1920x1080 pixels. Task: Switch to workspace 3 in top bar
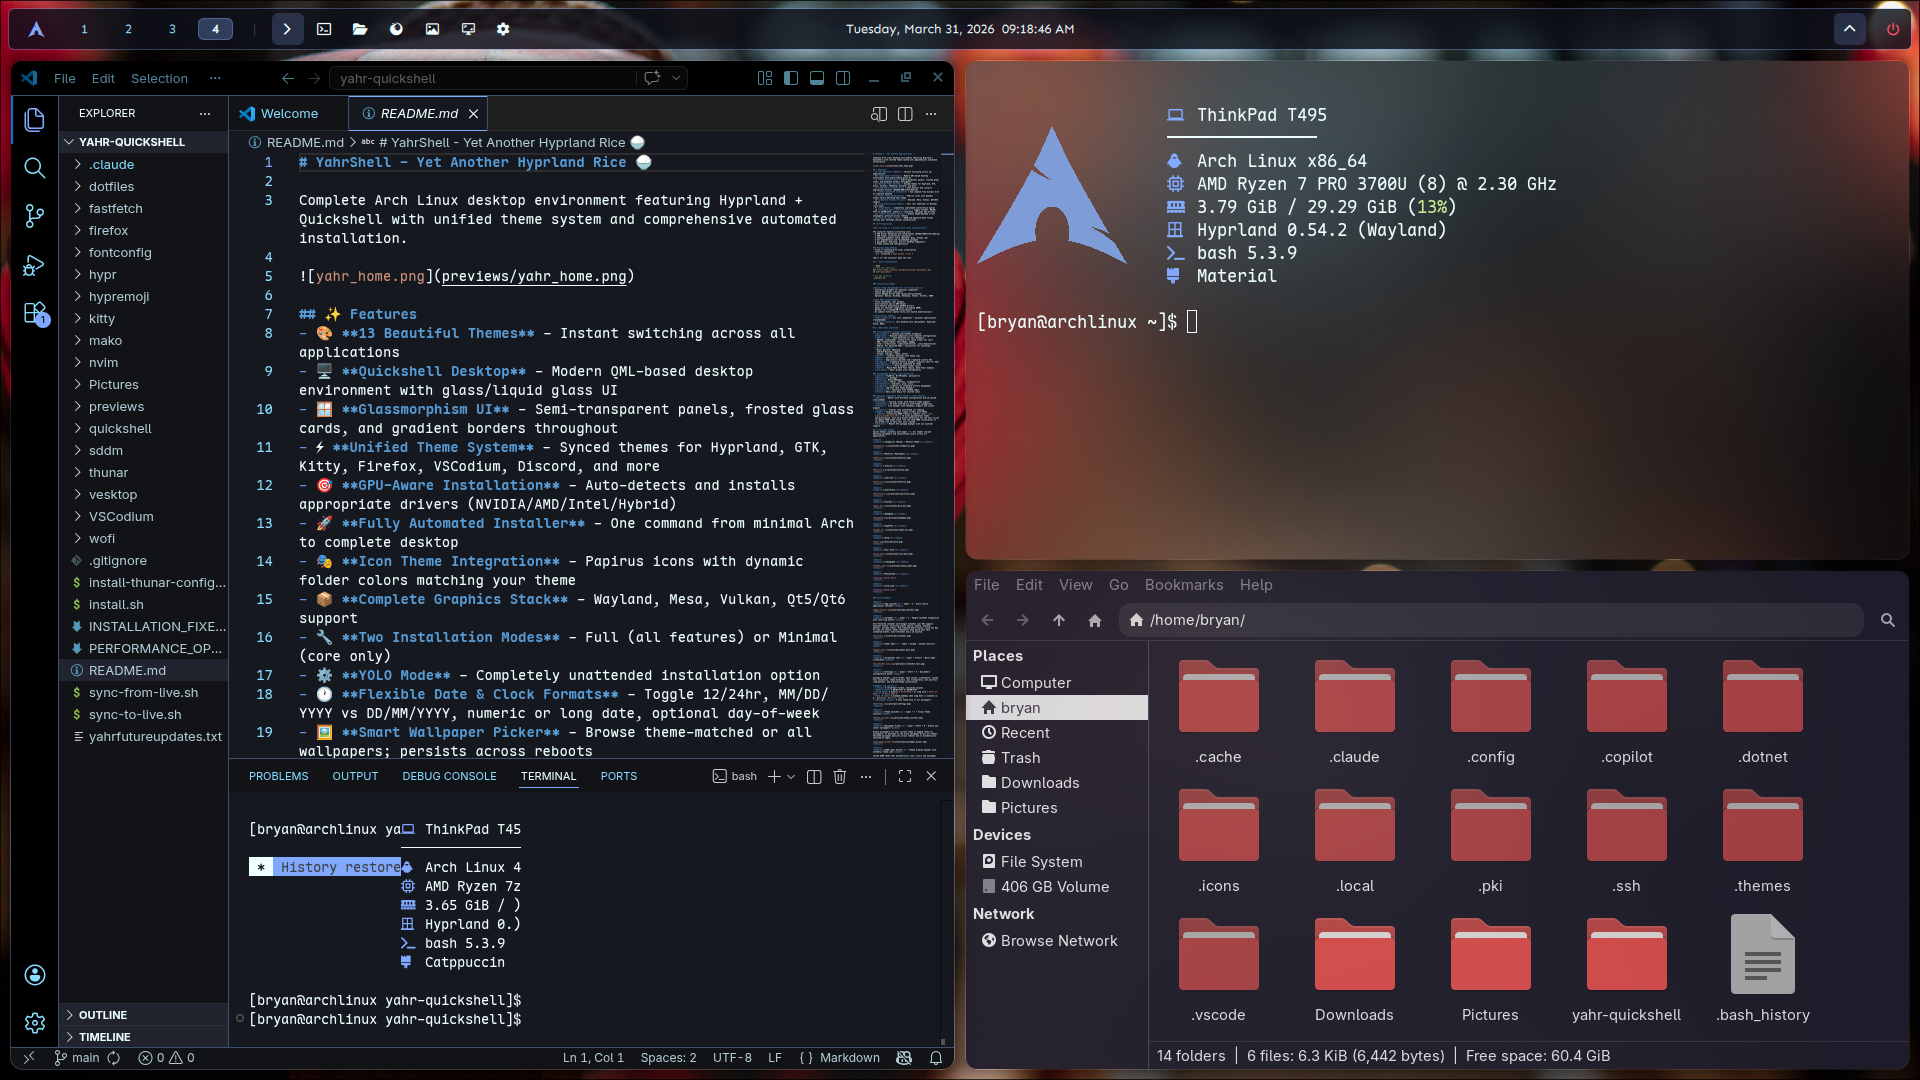click(x=172, y=29)
